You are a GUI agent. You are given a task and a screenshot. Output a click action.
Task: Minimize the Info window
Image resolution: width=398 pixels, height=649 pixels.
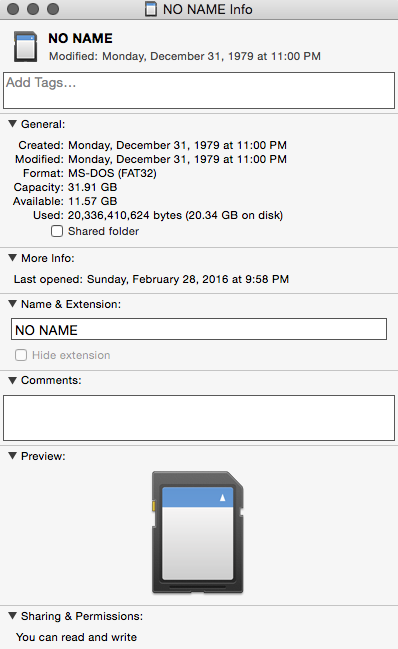tap(33, 9)
